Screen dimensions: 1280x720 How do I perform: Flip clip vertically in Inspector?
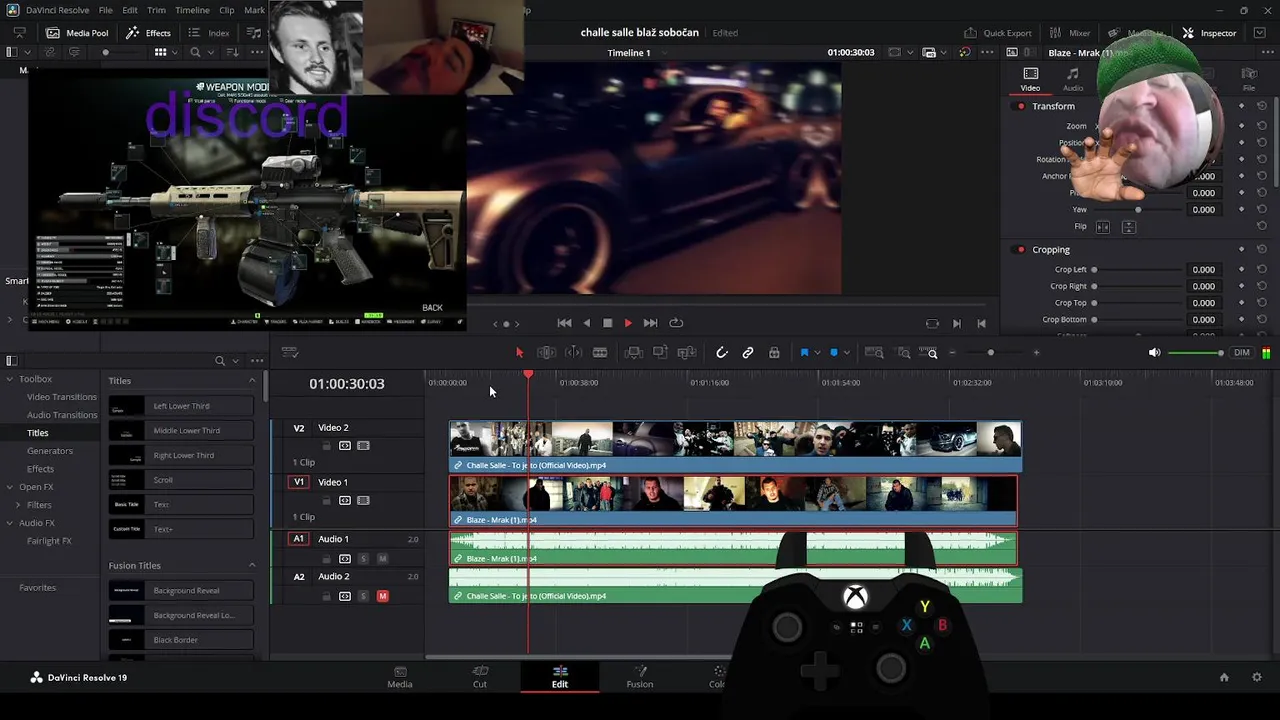pos(1128,227)
